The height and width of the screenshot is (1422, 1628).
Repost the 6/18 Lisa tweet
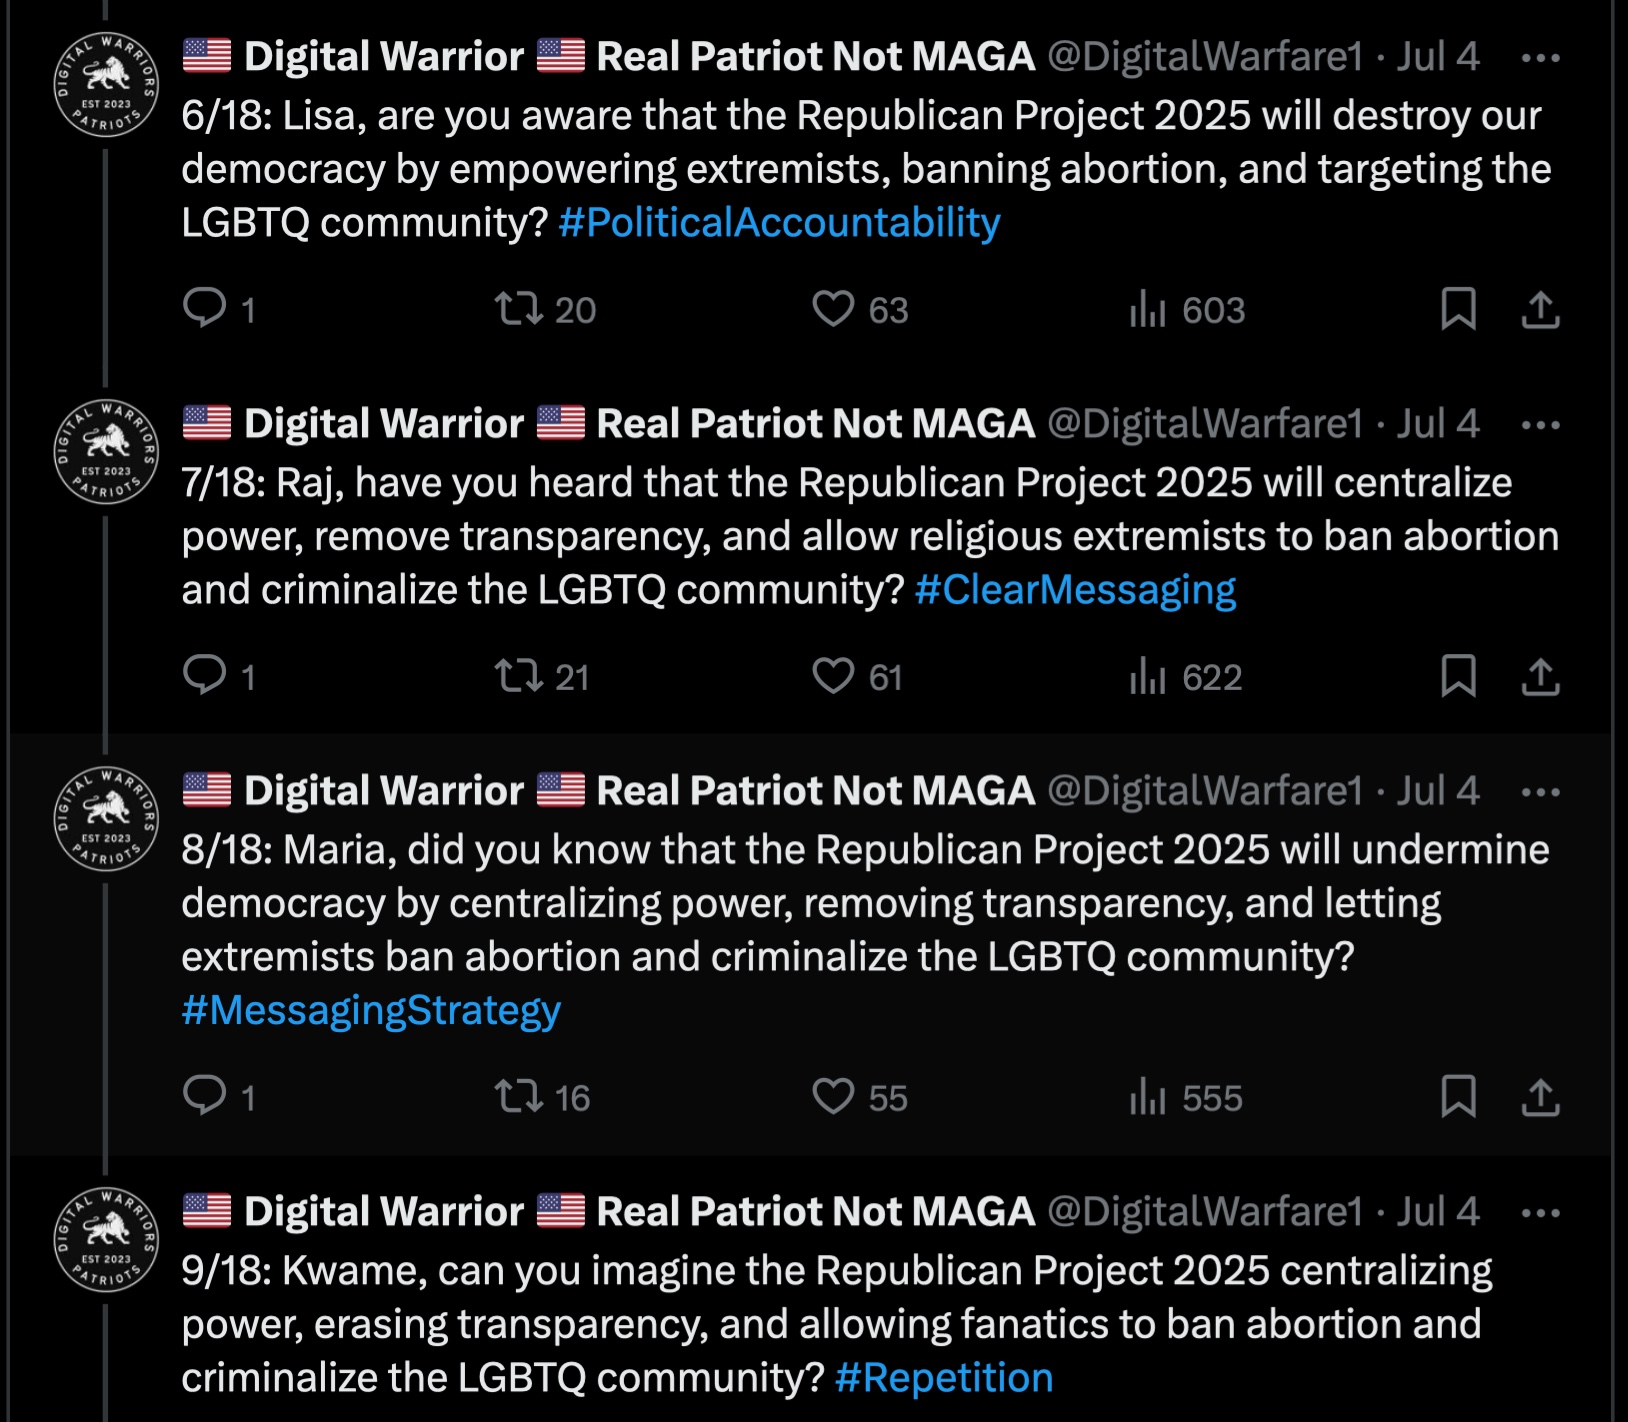point(520,308)
